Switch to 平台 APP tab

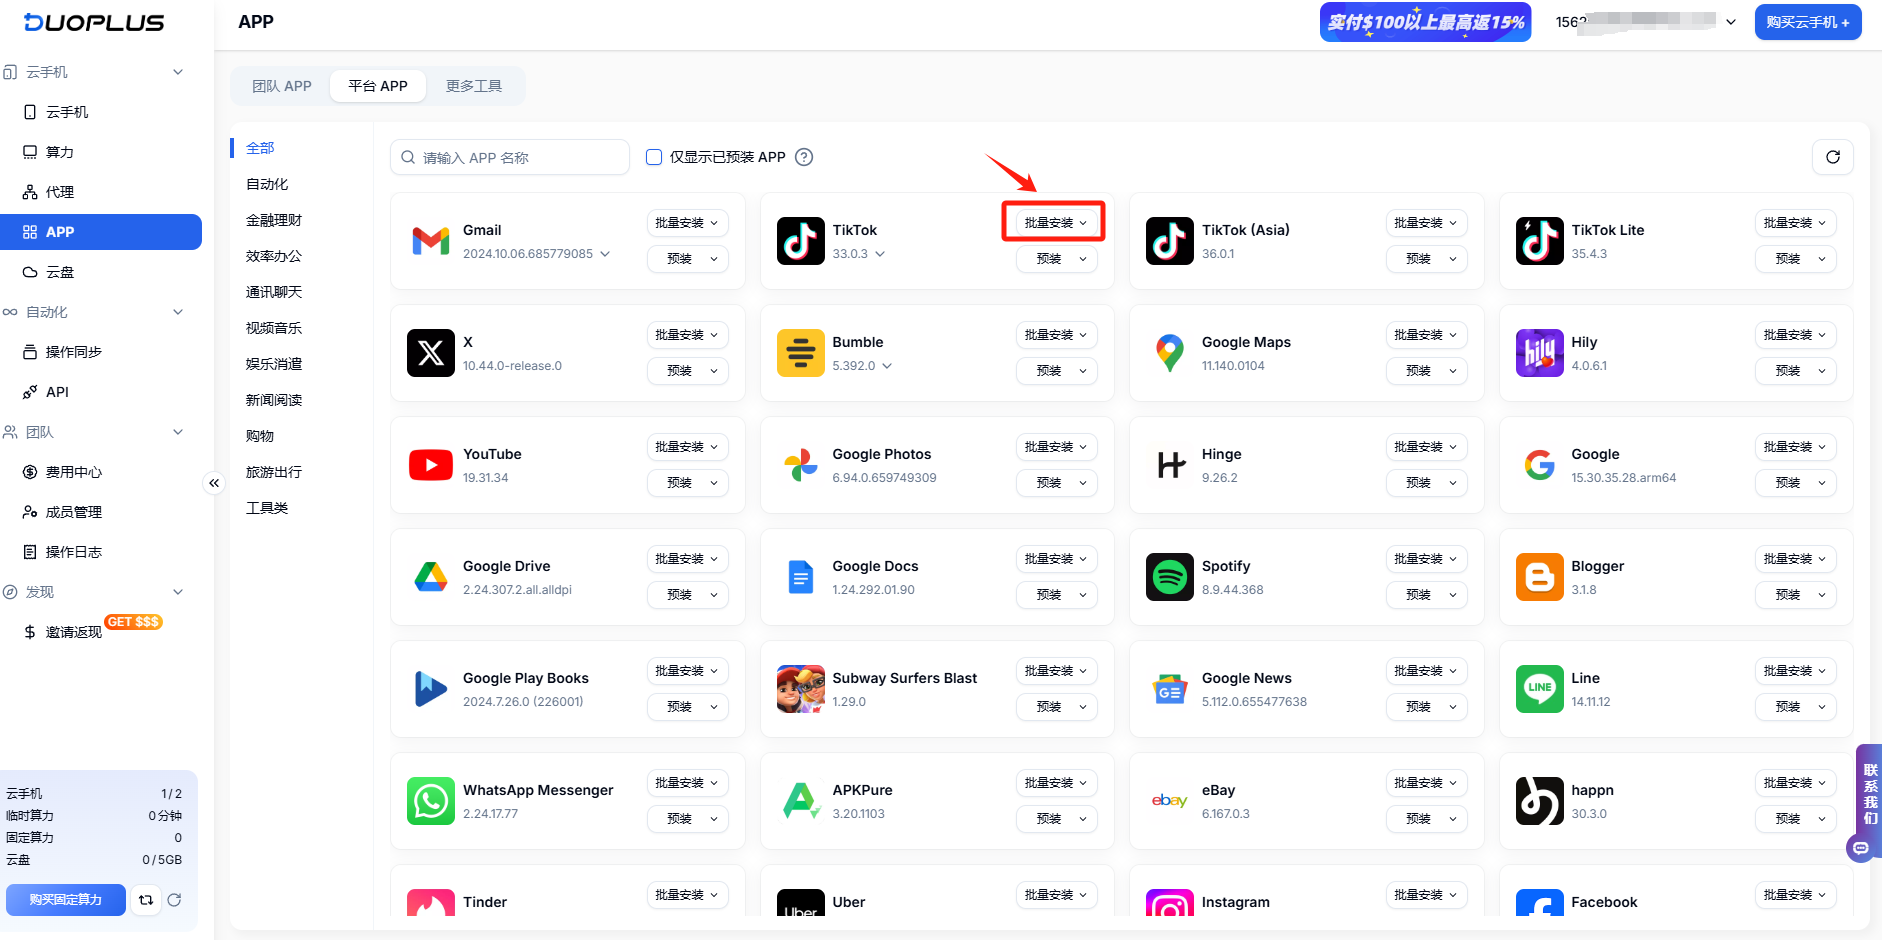pos(378,86)
